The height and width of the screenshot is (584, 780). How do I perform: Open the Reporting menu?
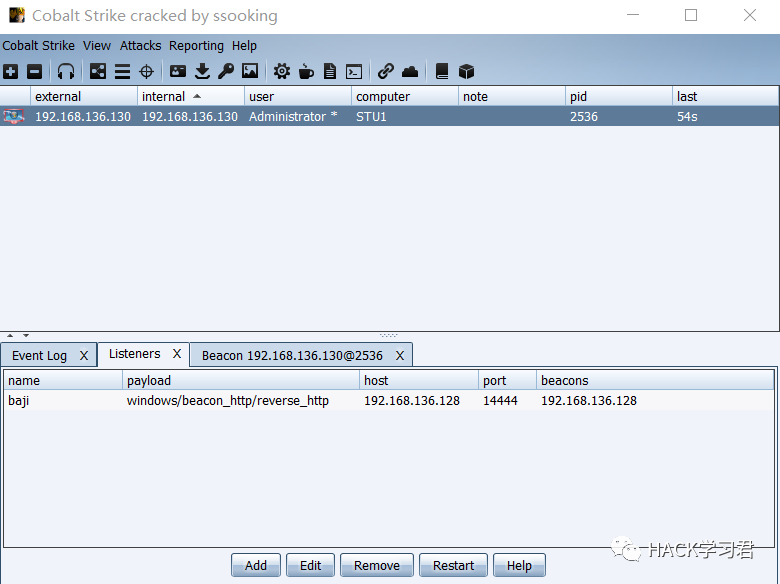tap(196, 46)
